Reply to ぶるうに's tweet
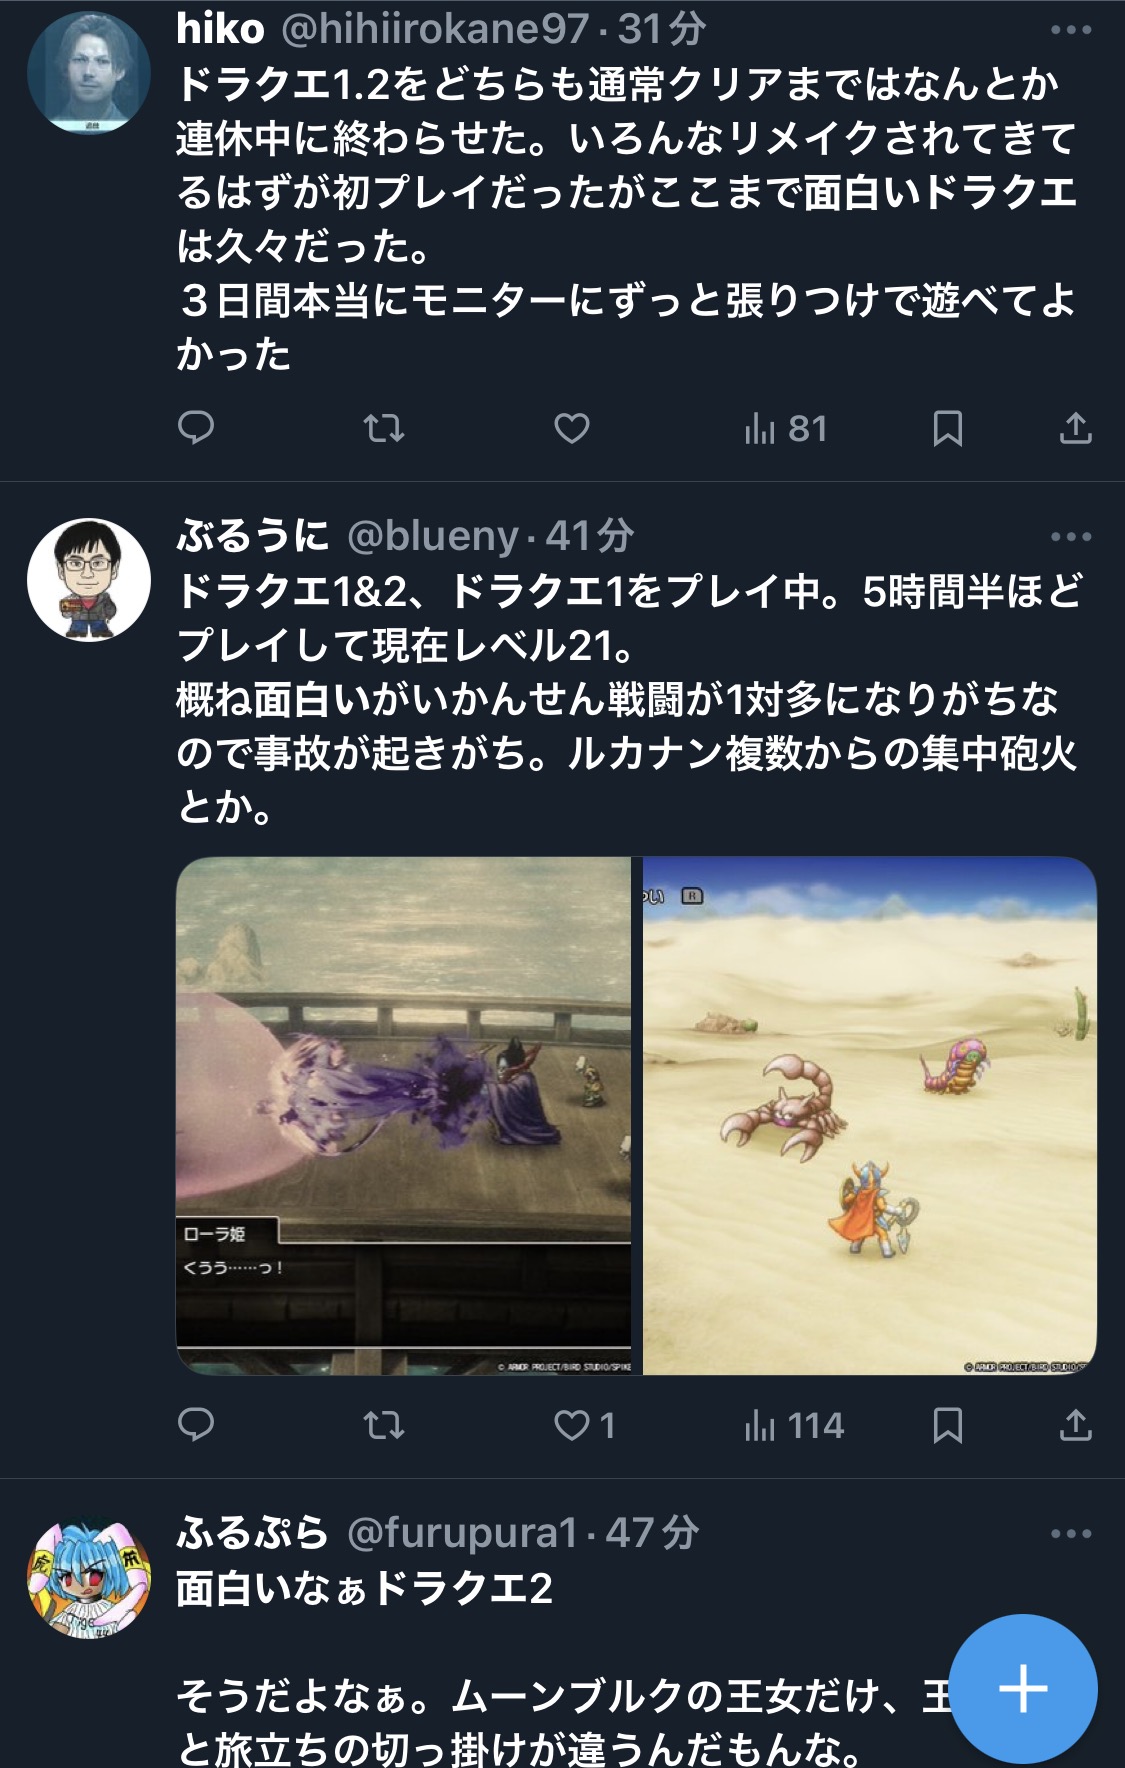 click(196, 1425)
